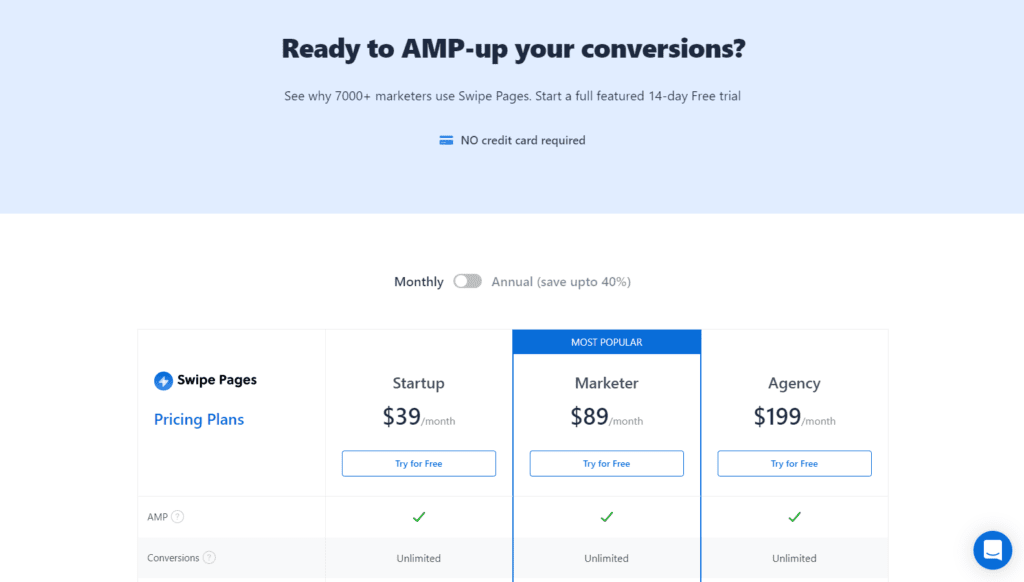The height and width of the screenshot is (582, 1024).
Task: Open the chat widget icon
Action: coord(993,550)
